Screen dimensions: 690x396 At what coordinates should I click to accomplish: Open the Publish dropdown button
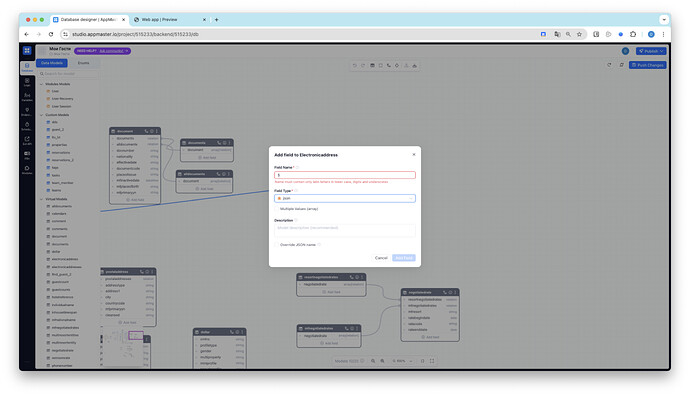(651, 51)
